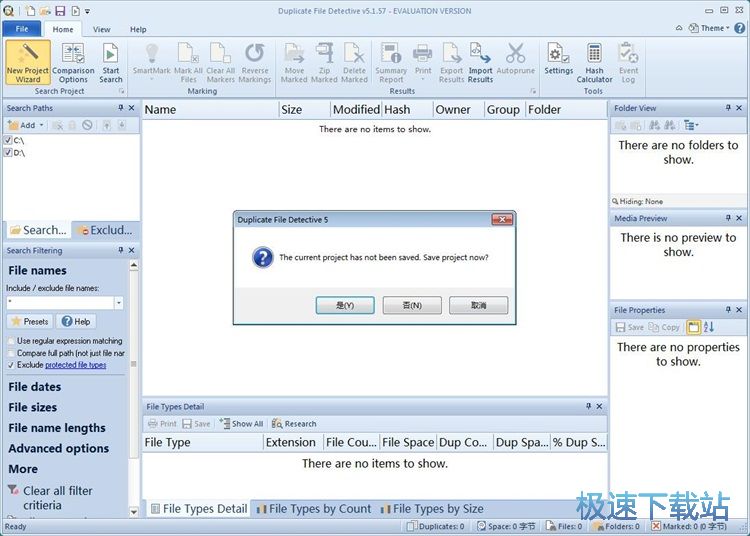
Task: Click Research in File Types Detail toolbar
Action: (x=294, y=424)
